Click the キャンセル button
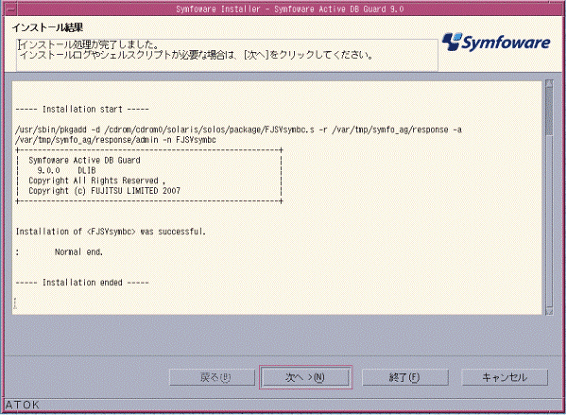Screen dimensions: 566x415 pos(505,377)
